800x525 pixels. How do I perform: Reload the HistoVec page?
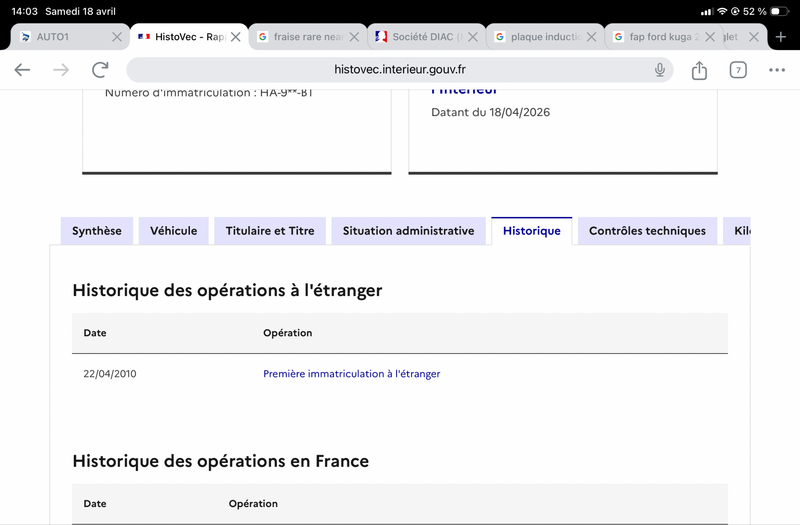point(100,70)
